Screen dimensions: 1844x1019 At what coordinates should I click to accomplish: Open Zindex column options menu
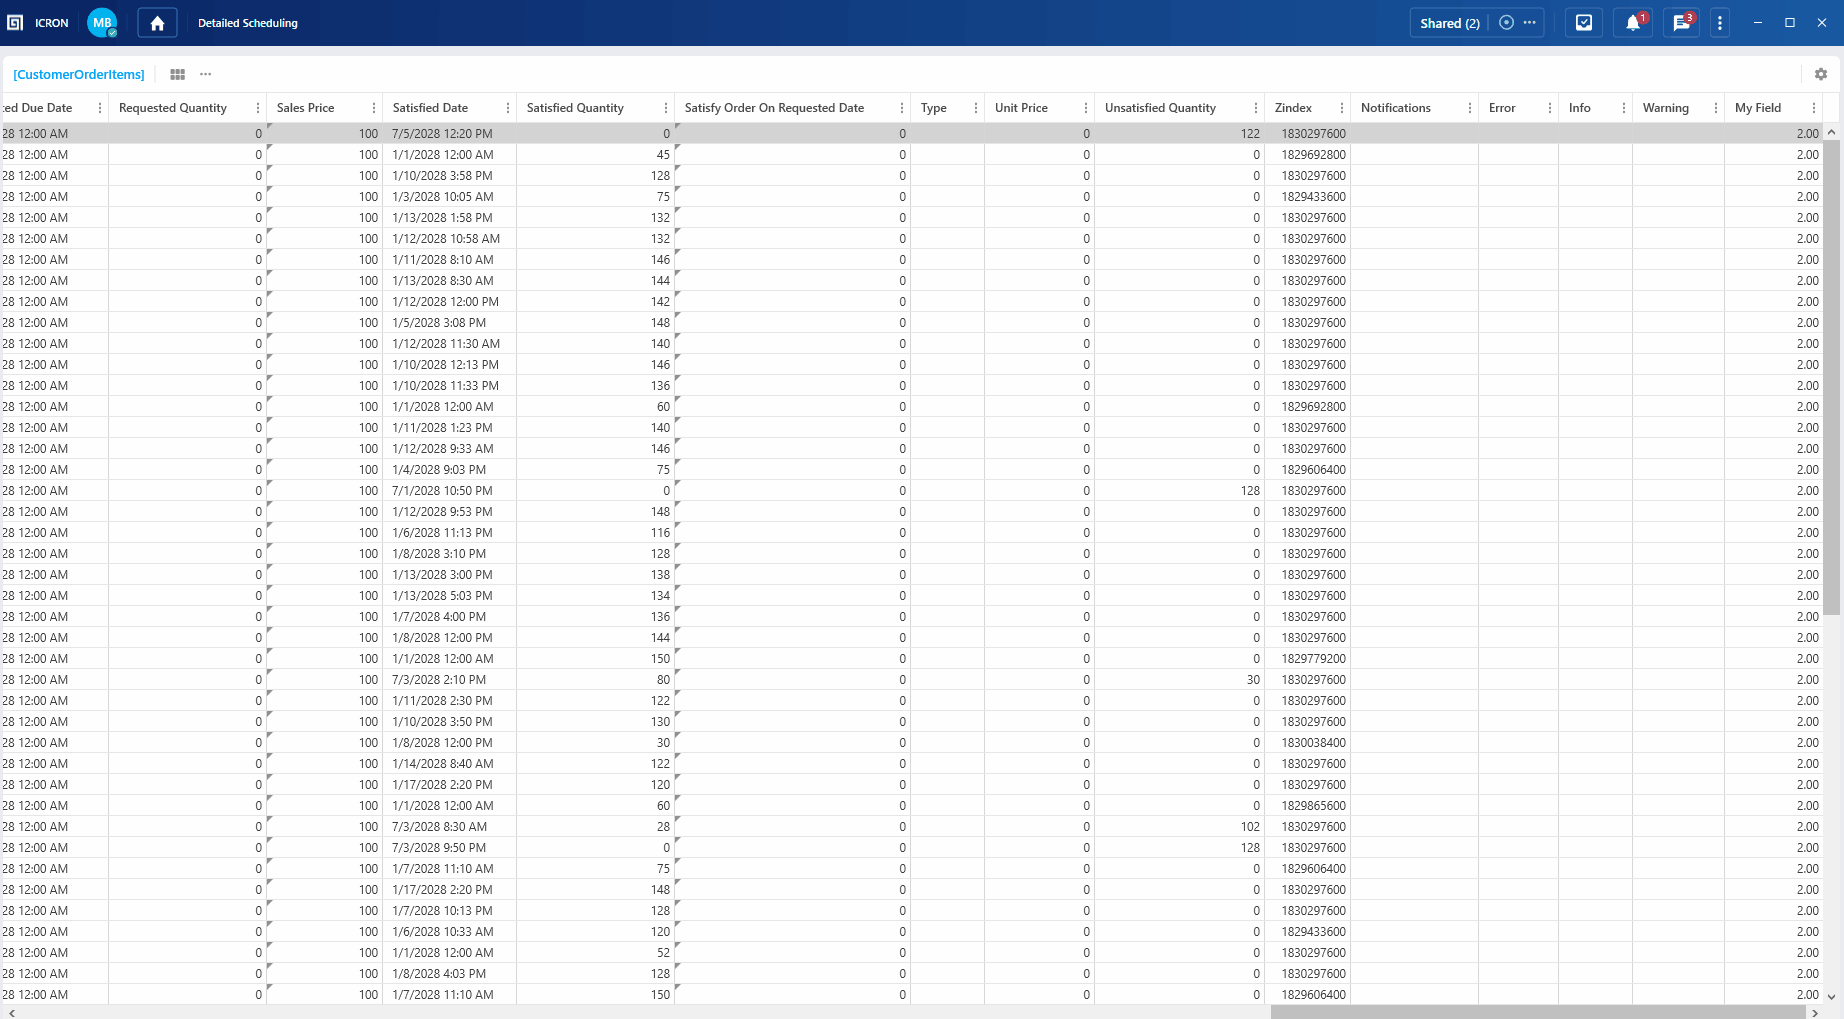(x=1342, y=108)
